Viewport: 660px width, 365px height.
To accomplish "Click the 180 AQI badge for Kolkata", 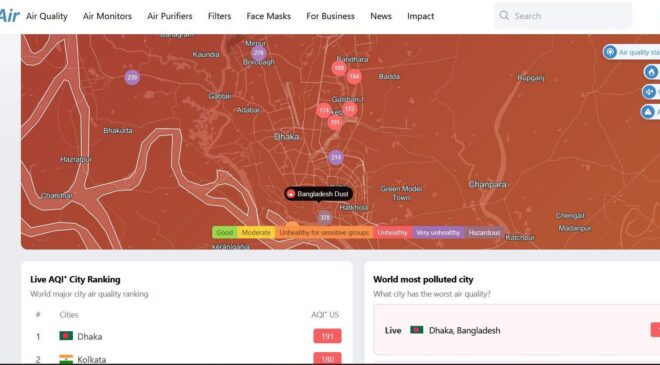I will pos(327,359).
